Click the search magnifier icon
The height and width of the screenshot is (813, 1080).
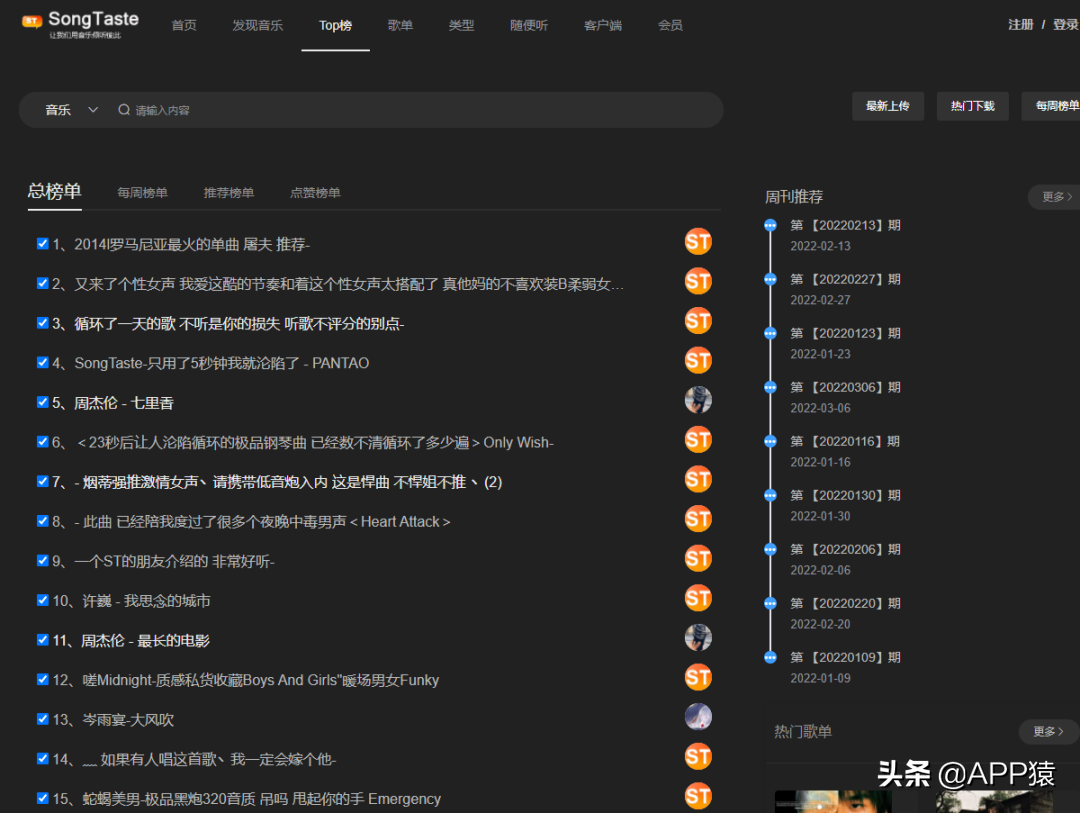coord(124,110)
